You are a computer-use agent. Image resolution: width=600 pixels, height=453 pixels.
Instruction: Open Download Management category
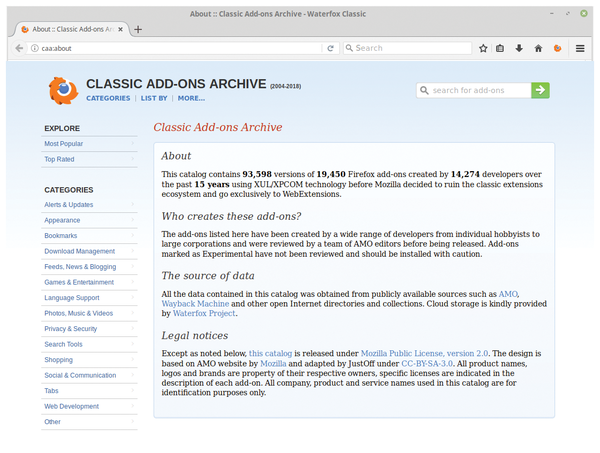(x=89, y=251)
